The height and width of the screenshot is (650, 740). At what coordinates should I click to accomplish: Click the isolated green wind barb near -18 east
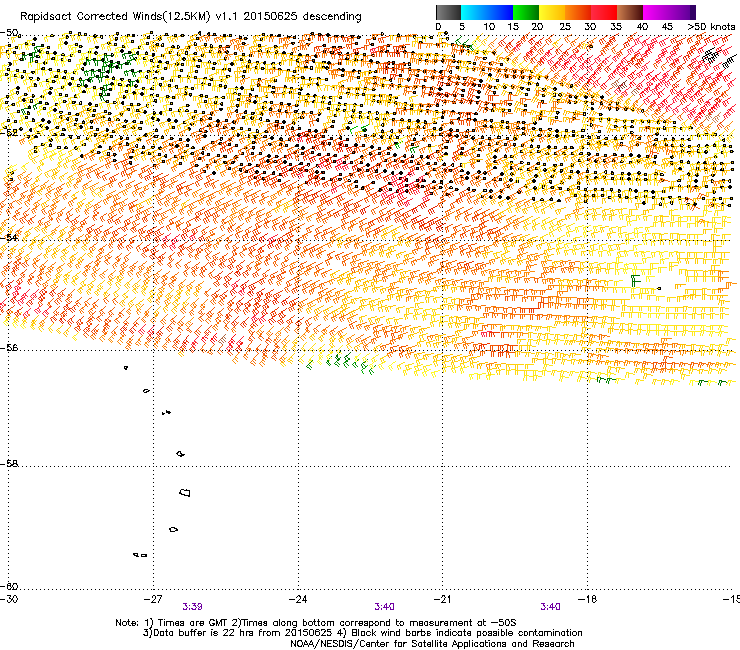point(636,280)
